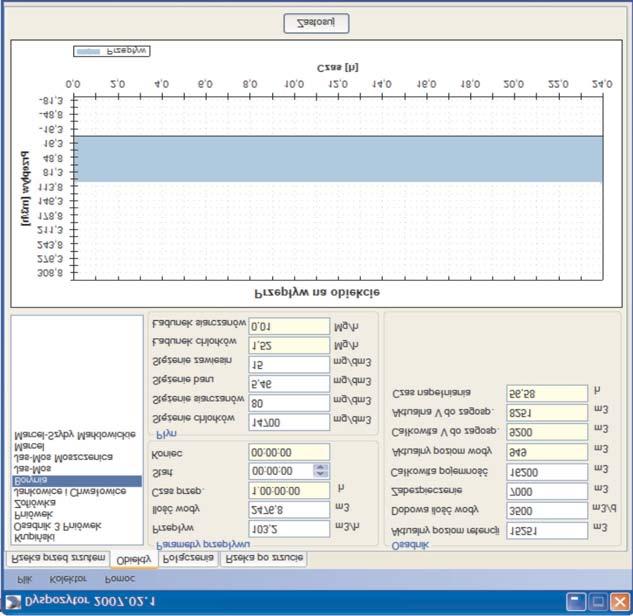
Task: Click the Parametry przepływu group label
Action: click(203, 545)
